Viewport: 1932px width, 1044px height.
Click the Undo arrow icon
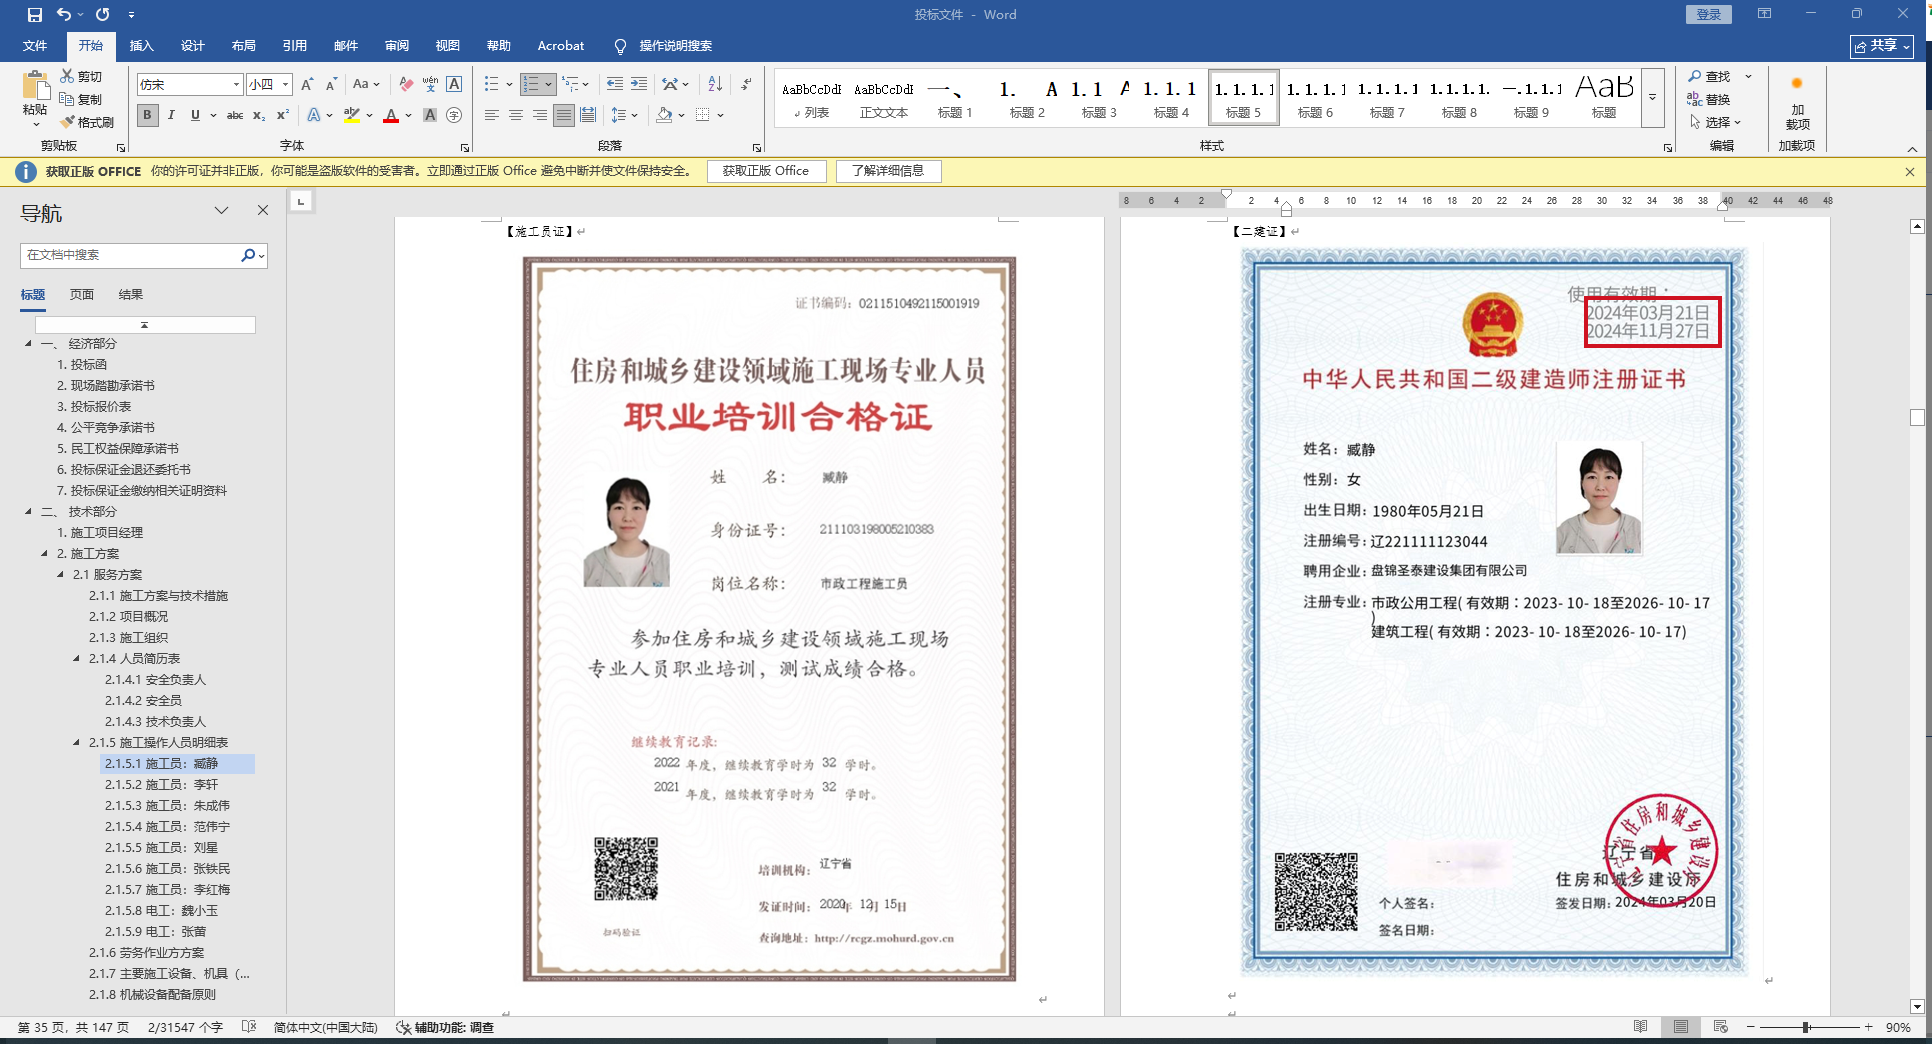(x=64, y=15)
